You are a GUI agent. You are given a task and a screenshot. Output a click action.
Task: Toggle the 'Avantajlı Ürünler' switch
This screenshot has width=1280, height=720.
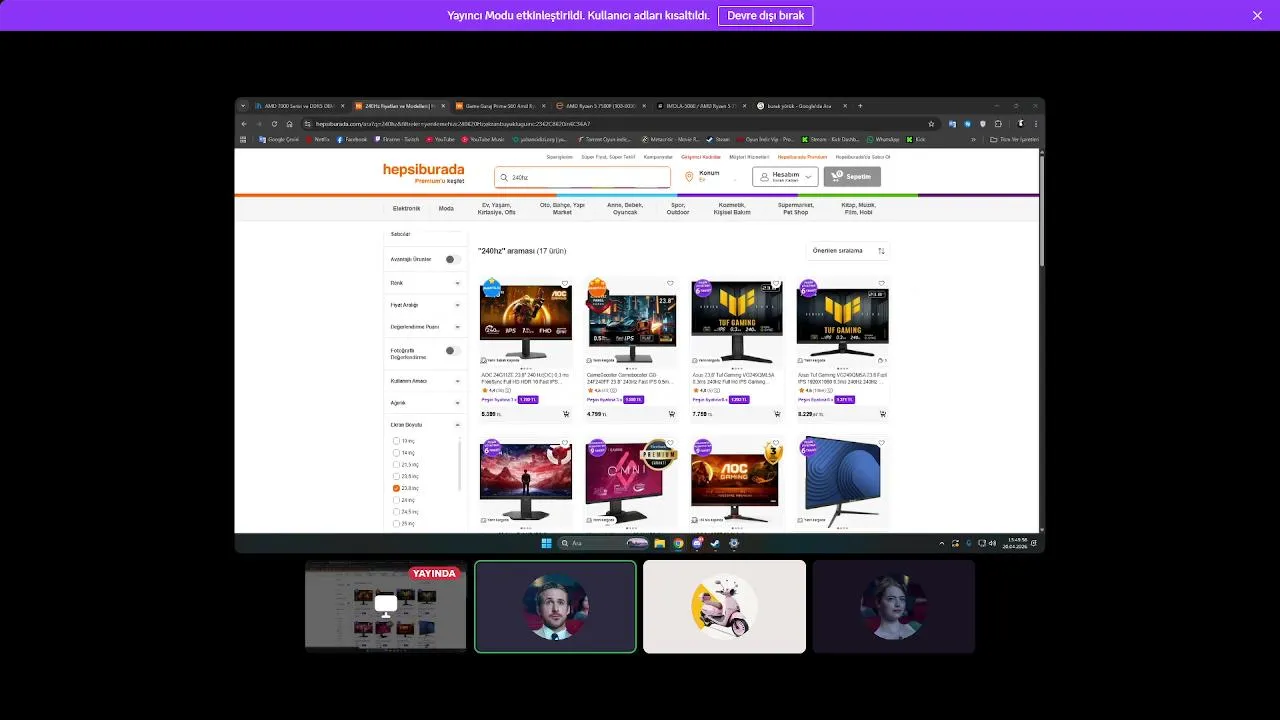[451, 259]
